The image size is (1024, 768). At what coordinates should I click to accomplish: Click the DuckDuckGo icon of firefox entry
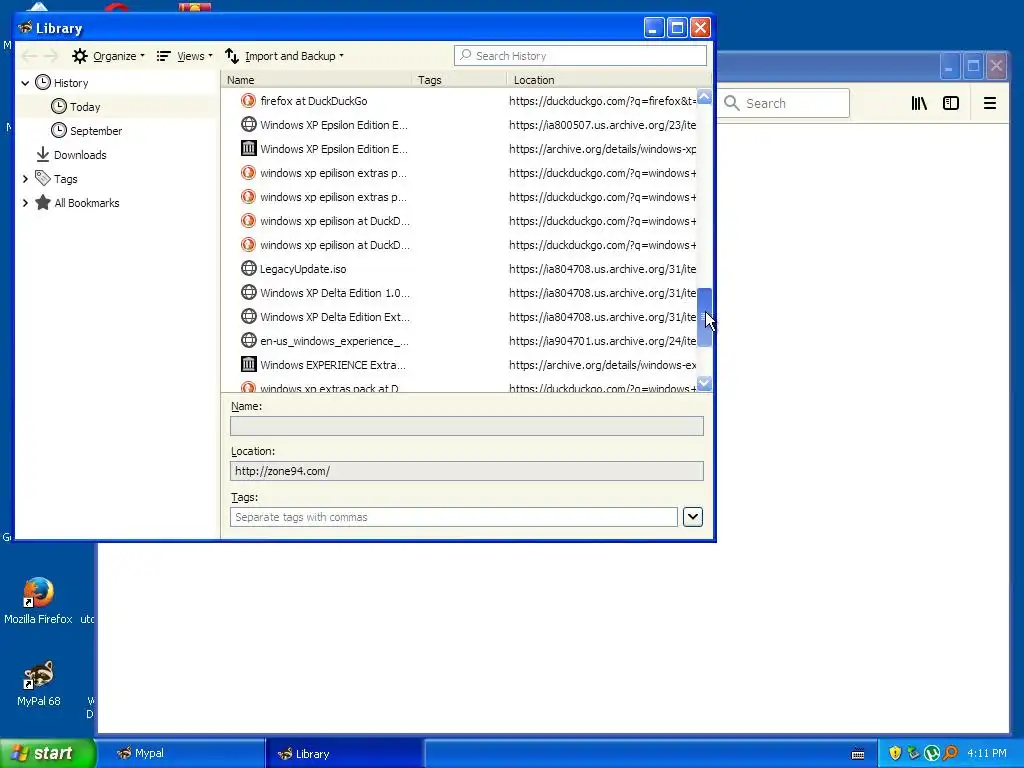point(248,101)
